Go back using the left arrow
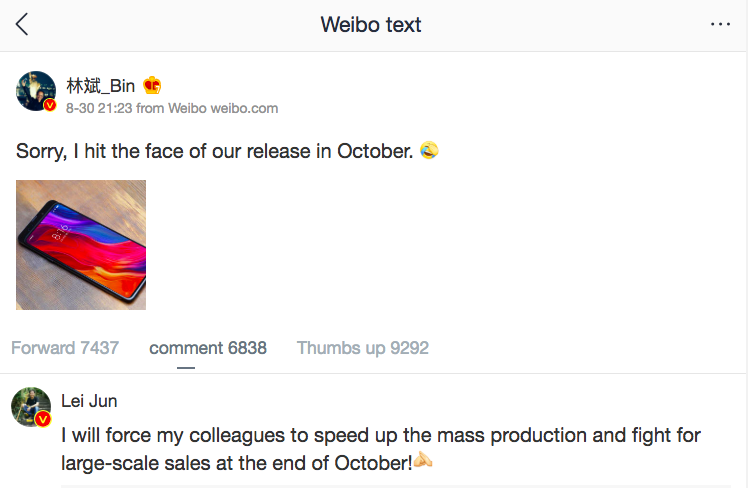748x488 pixels. 22,25
